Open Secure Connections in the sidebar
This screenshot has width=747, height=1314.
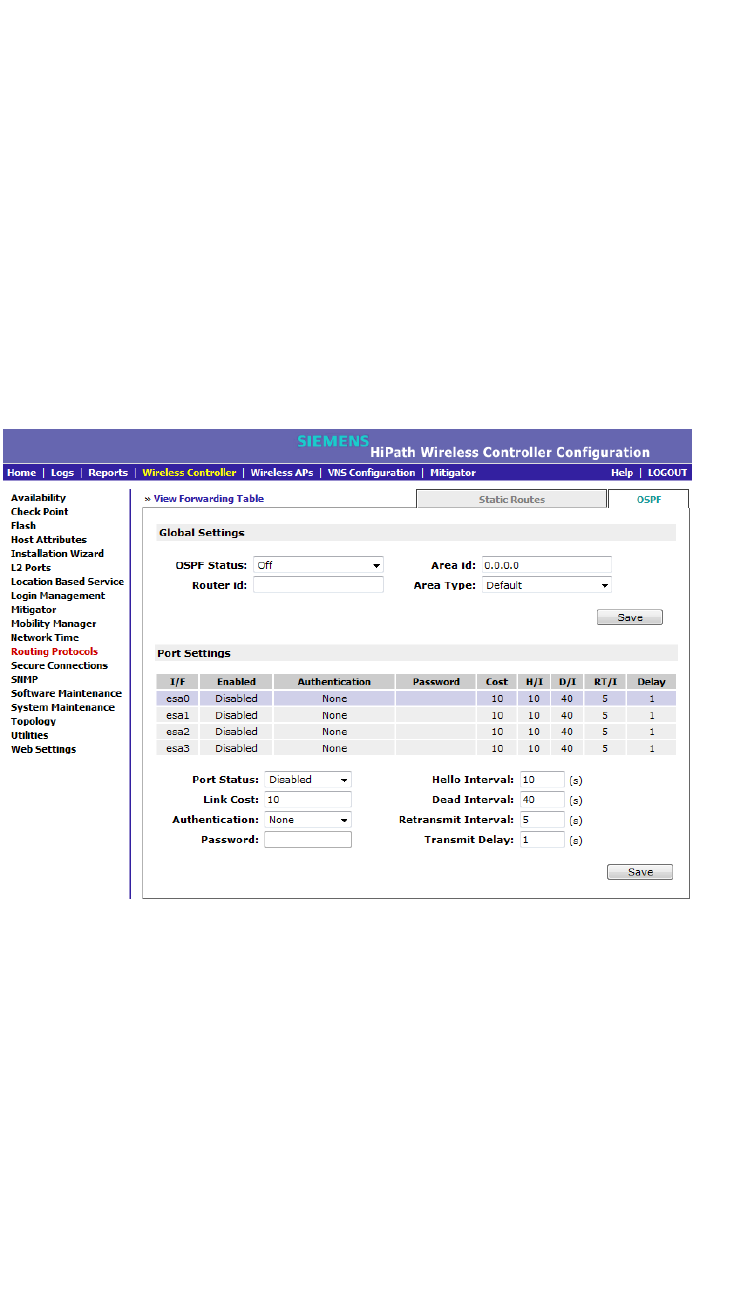point(59,665)
